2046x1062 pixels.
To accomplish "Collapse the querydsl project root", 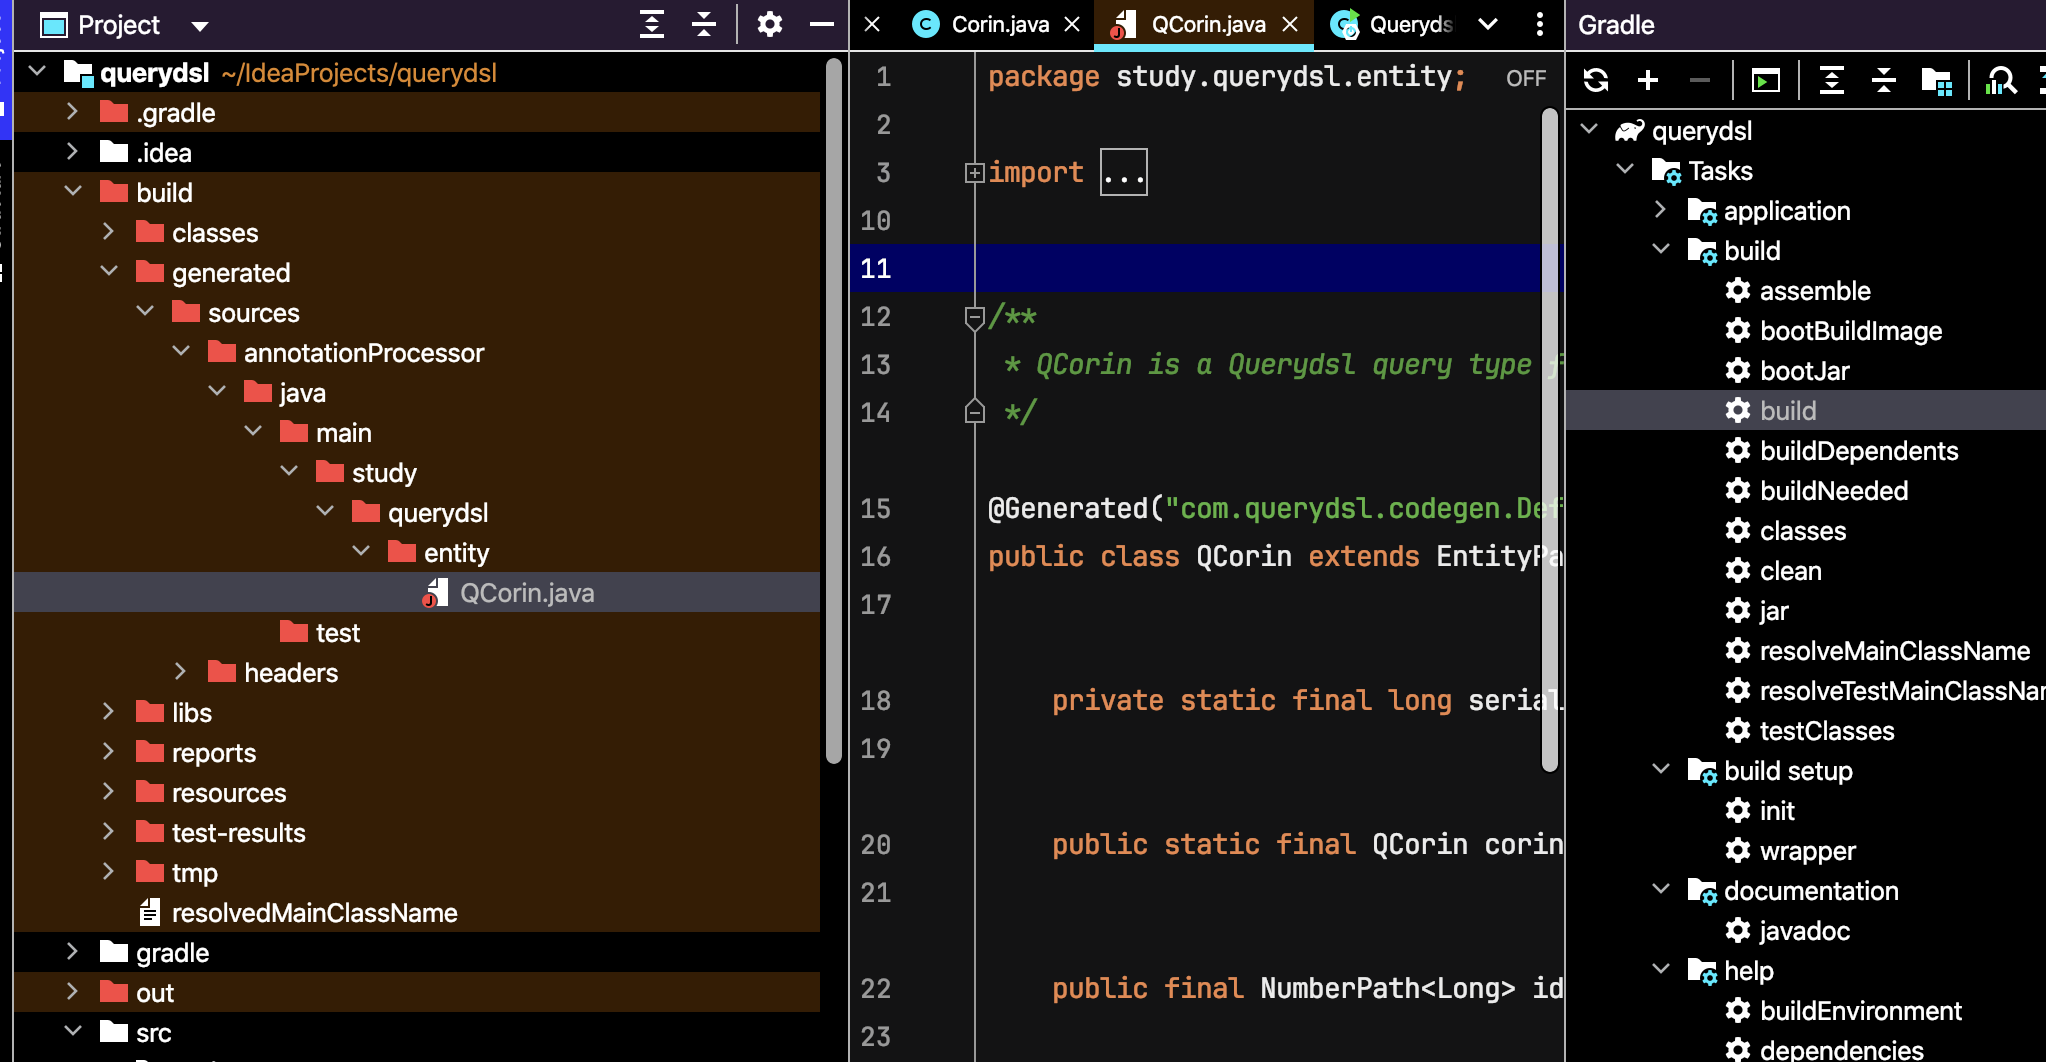I will coord(38,72).
